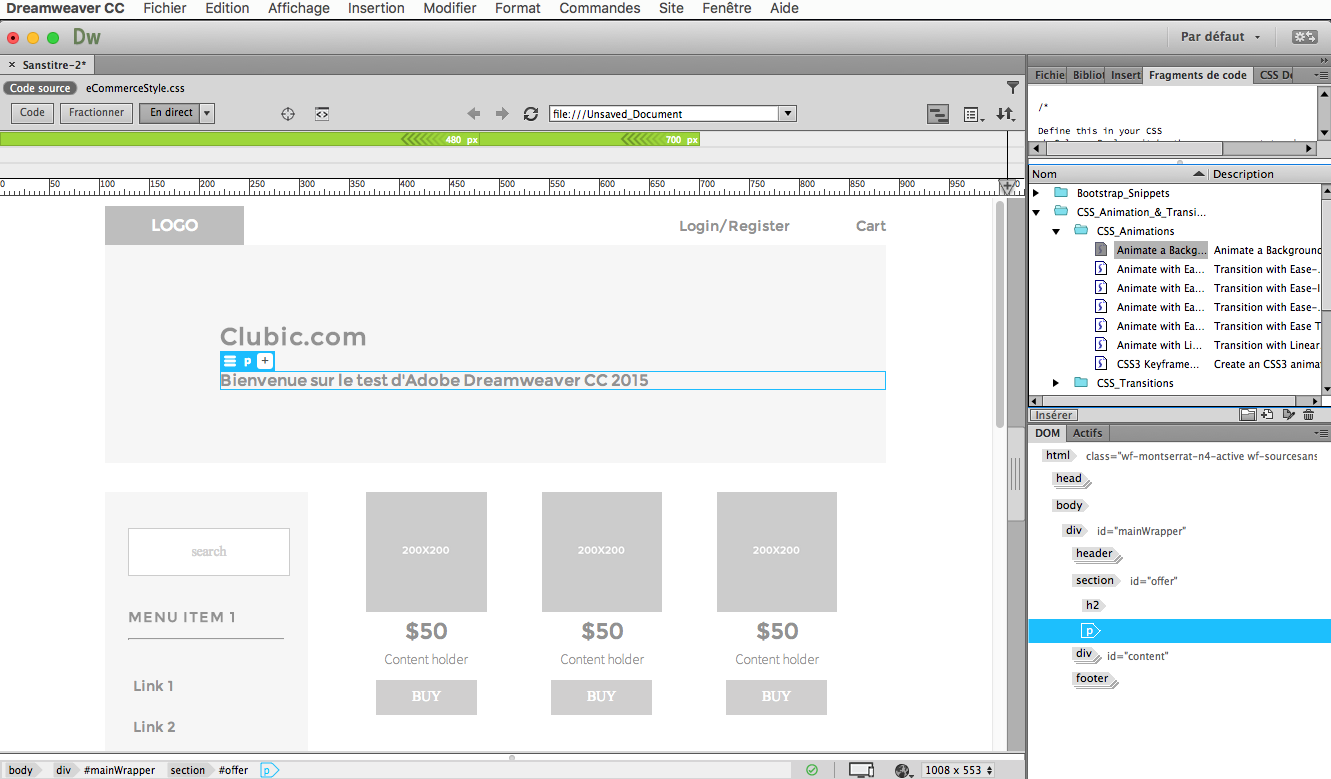The image size is (1331, 779).
Task: Click the new snippet folder icon
Action: (x=1247, y=415)
